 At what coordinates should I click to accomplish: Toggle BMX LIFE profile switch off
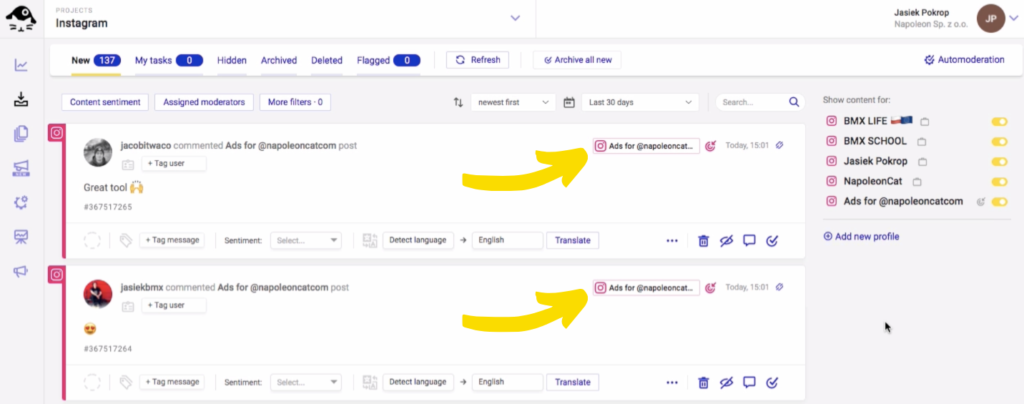click(998, 121)
